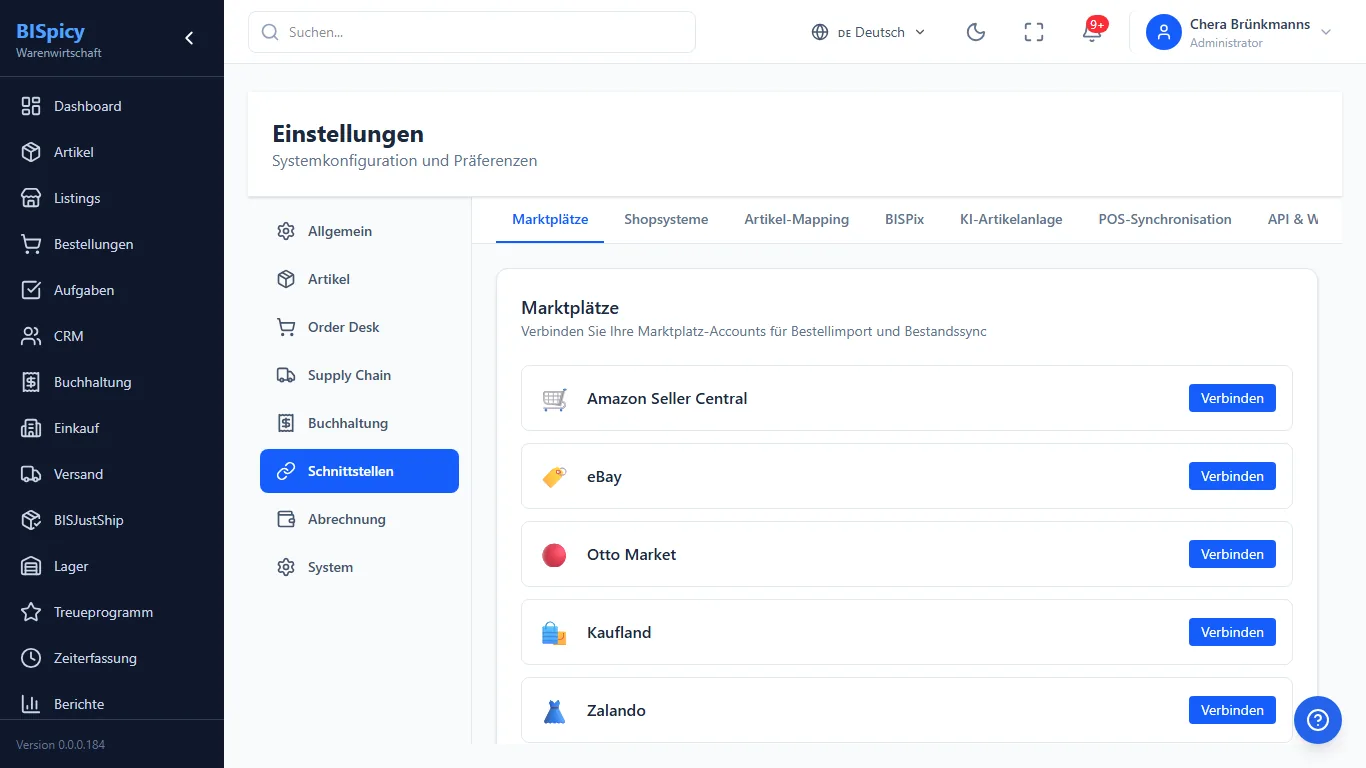Switch to the Shopsysteme tab

click(666, 219)
